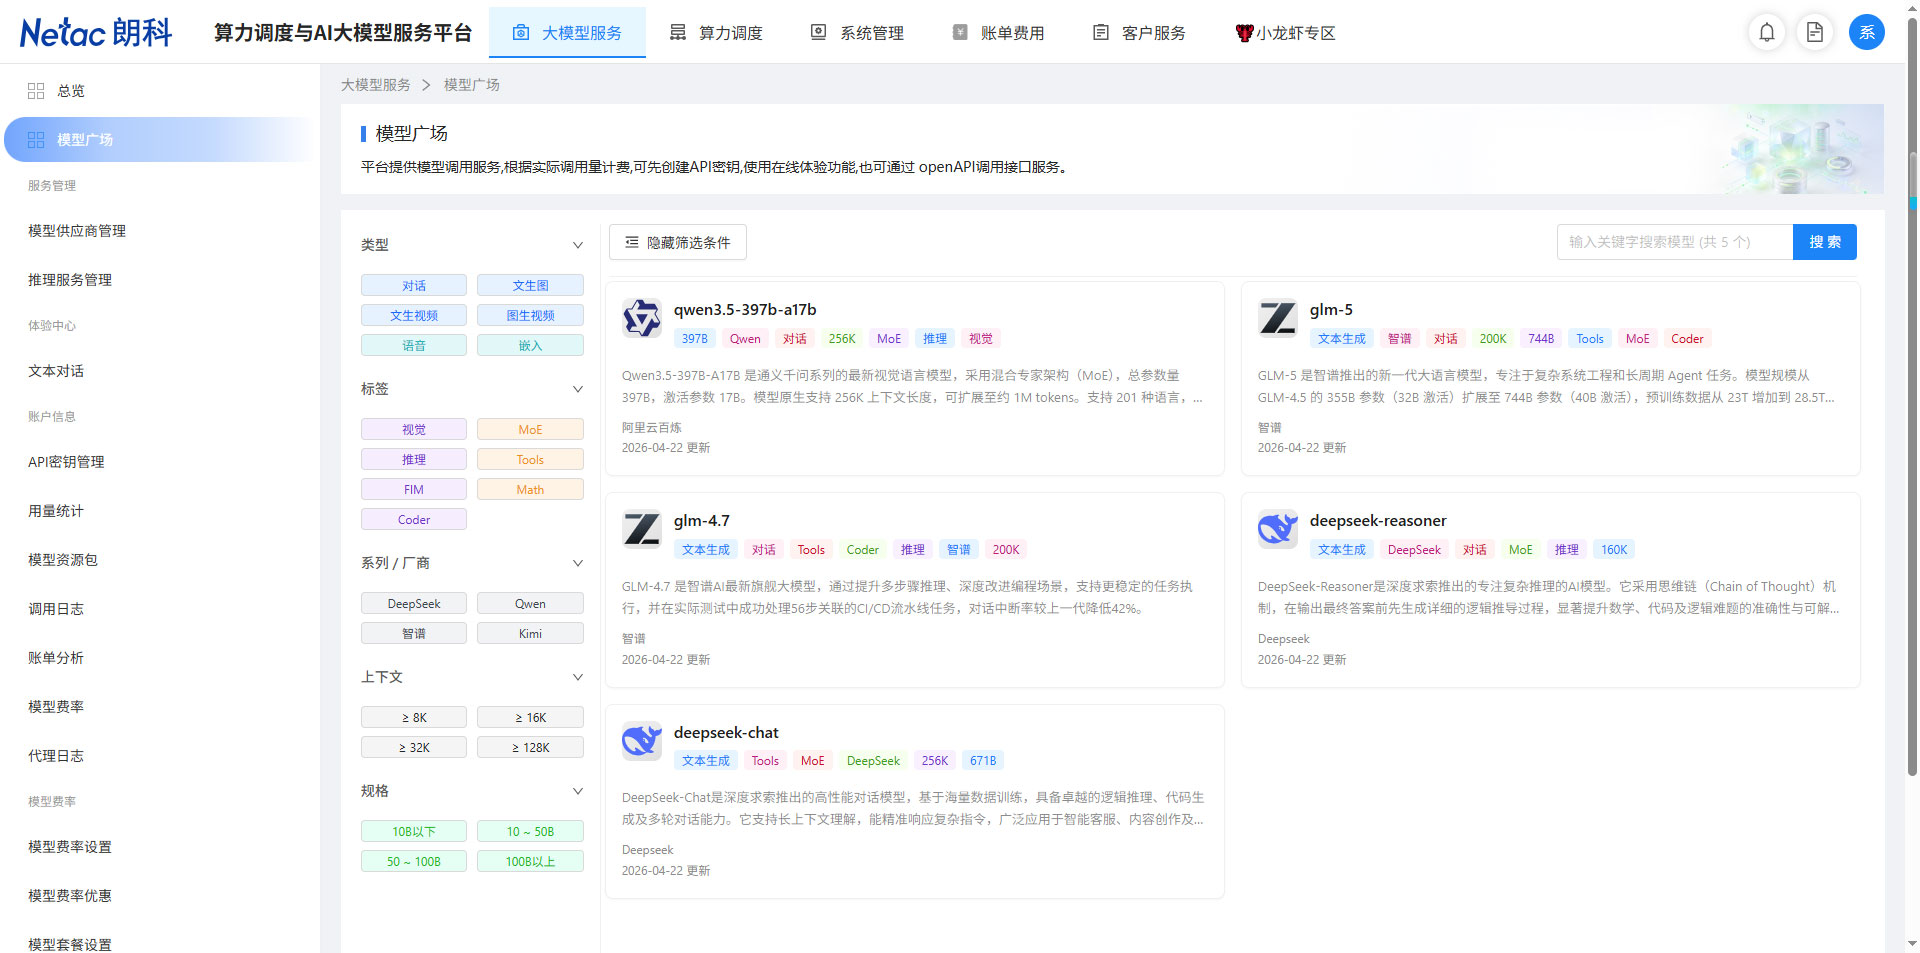This screenshot has width=1920, height=953.
Task: Open the 客户服务 top menu
Action: pos(1139,33)
